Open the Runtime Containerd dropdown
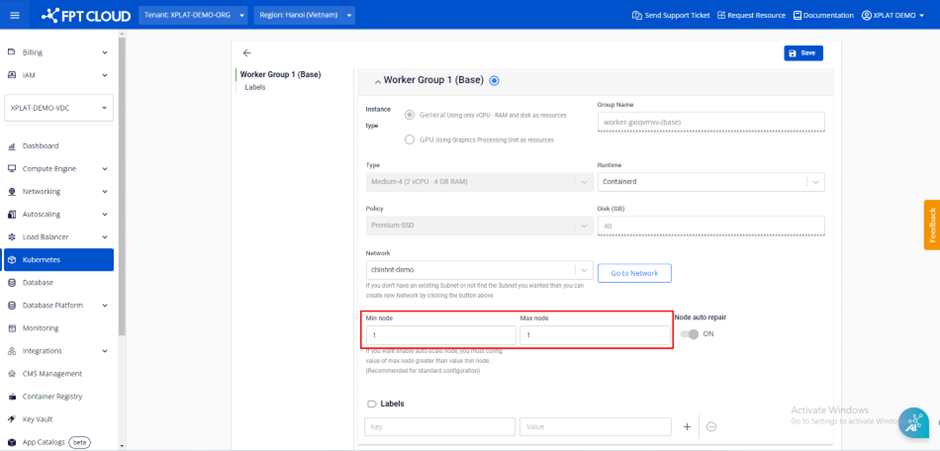Viewport: 940px width, 451px height. 711,183
